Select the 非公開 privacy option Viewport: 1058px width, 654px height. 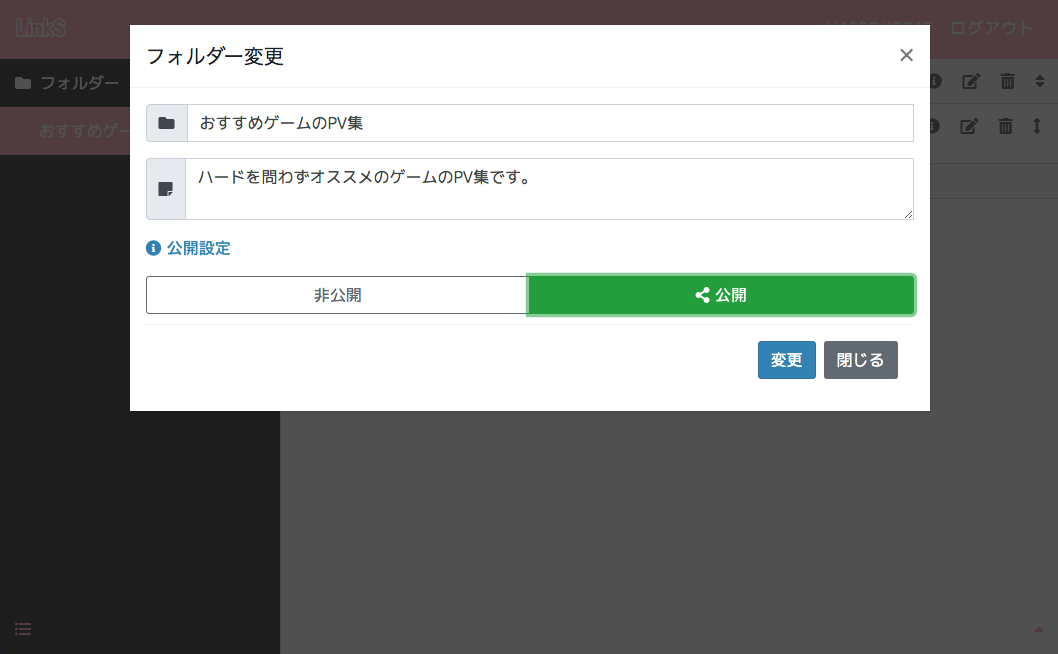coord(337,295)
